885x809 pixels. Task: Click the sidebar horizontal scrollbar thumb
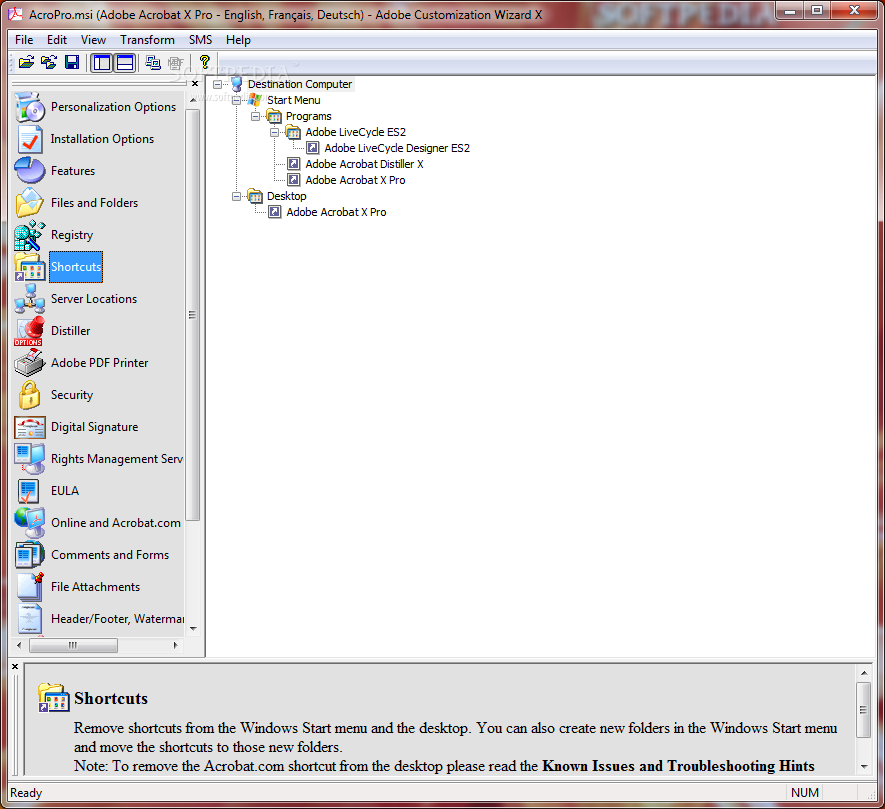coord(73,645)
